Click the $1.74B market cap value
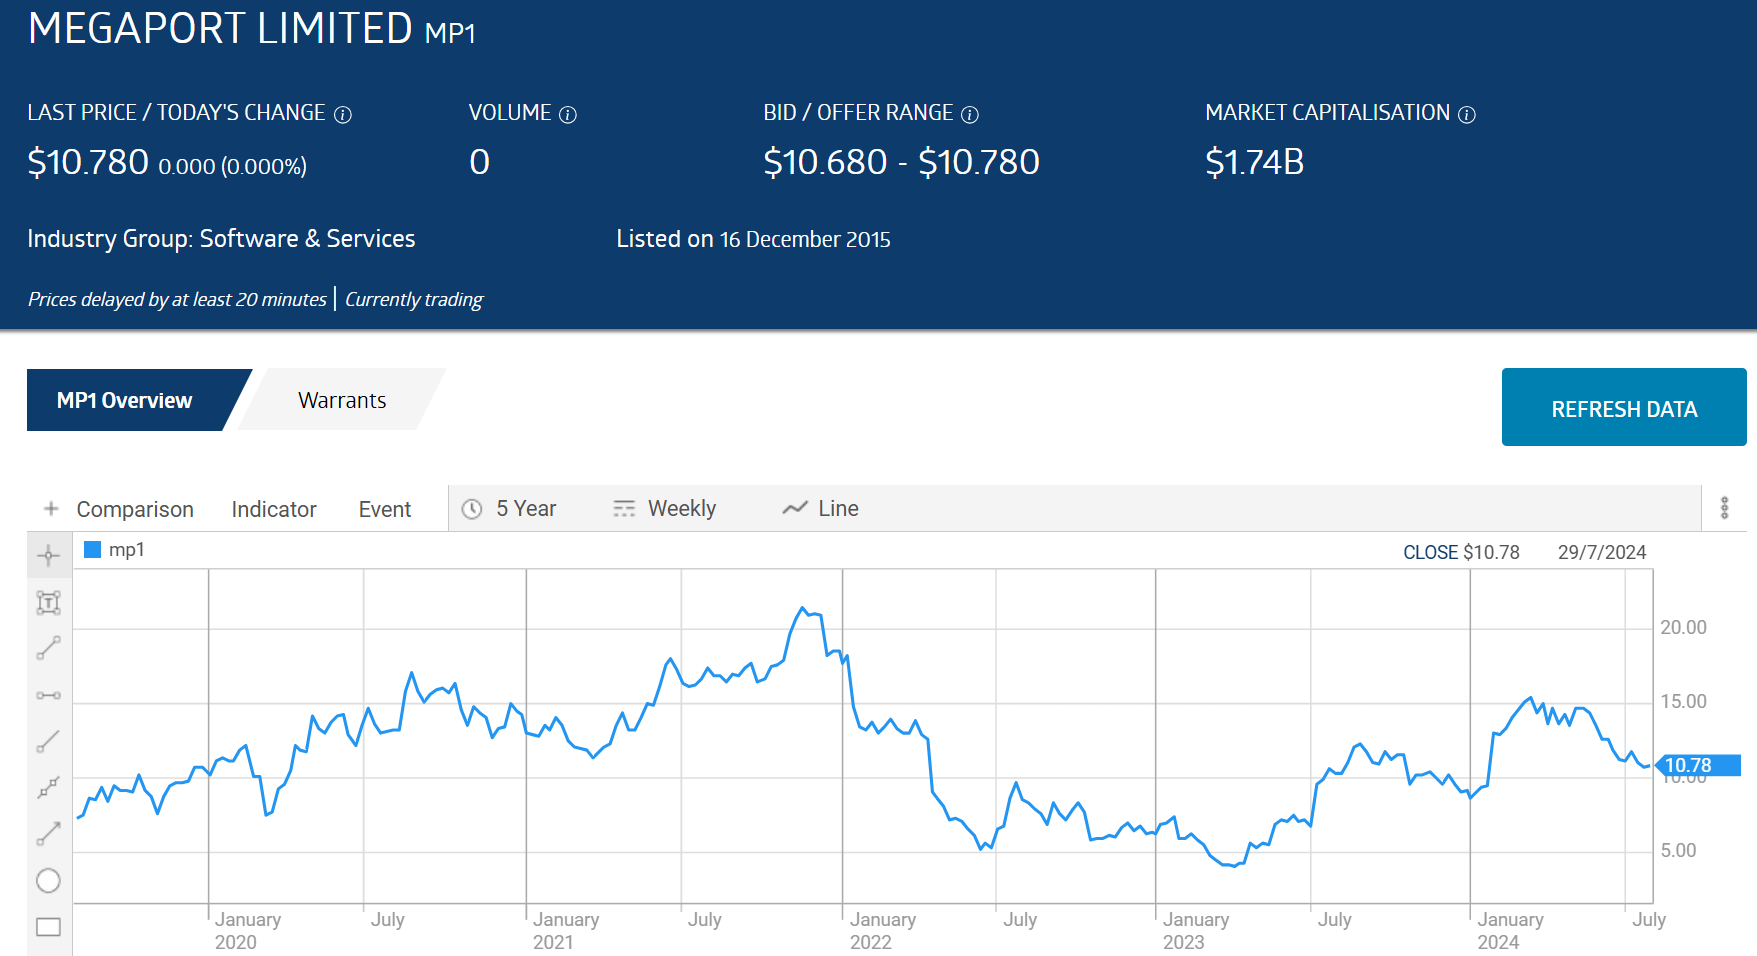Image resolution: width=1757 pixels, height=956 pixels. click(x=1255, y=162)
